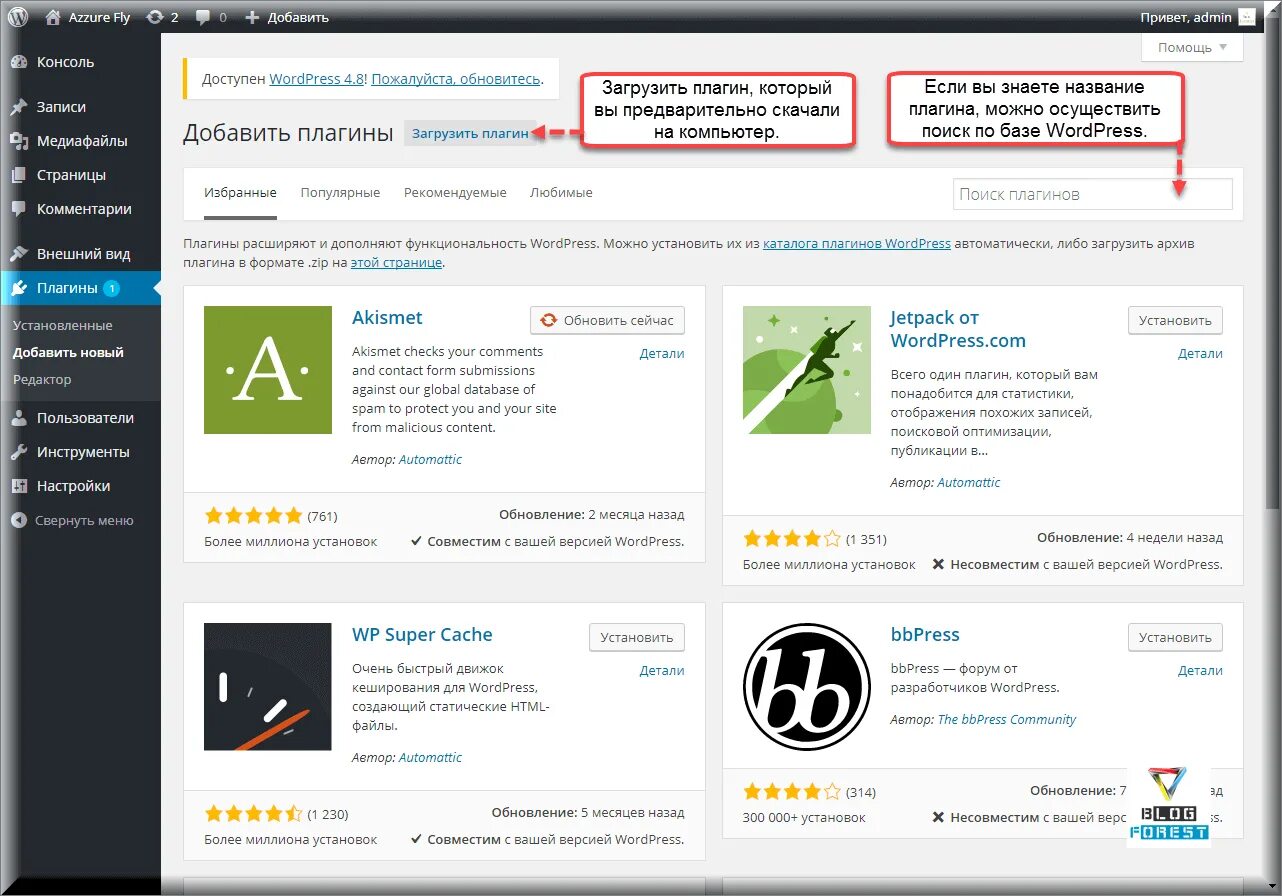Screen dimensions: 1282x896
Task: Open Детали link for bbPress
Action: [x=1200, y=670]
